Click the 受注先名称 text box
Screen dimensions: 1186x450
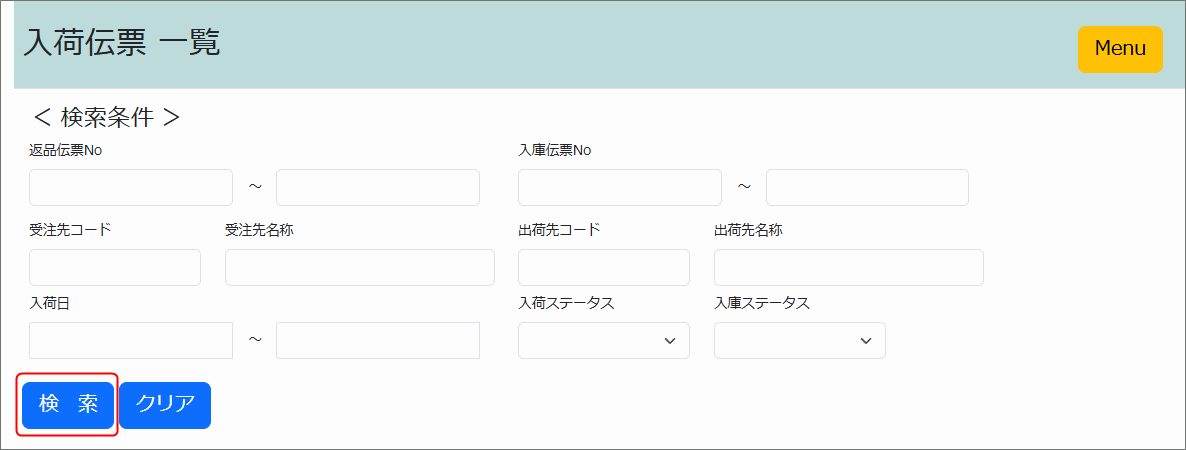pyautogui.click(x=360, y=268)
